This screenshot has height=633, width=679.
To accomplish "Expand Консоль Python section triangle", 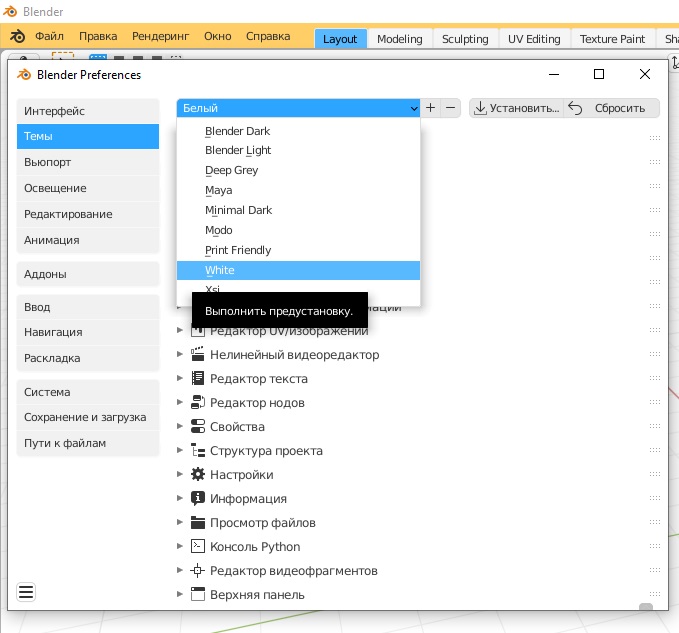I will coord(180,546).
